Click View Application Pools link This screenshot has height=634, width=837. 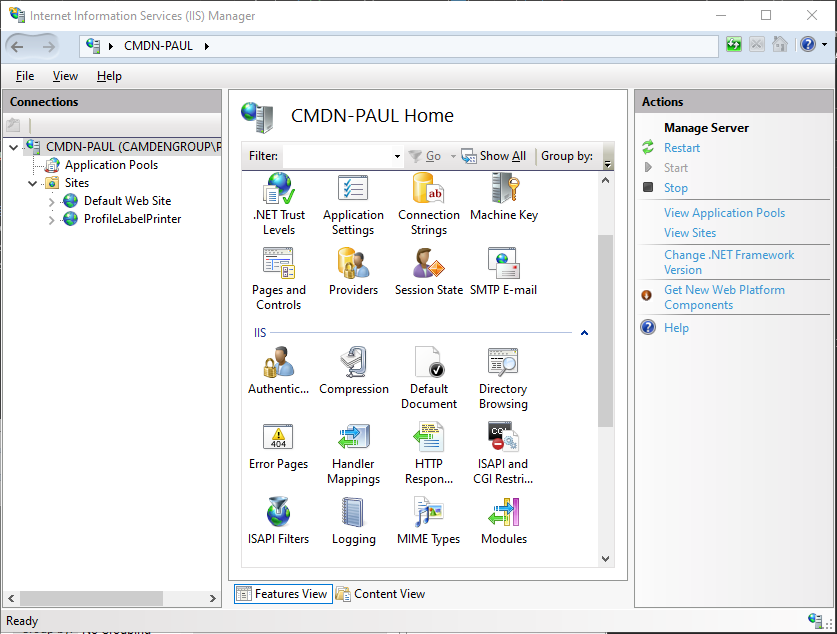click(724, 213)
